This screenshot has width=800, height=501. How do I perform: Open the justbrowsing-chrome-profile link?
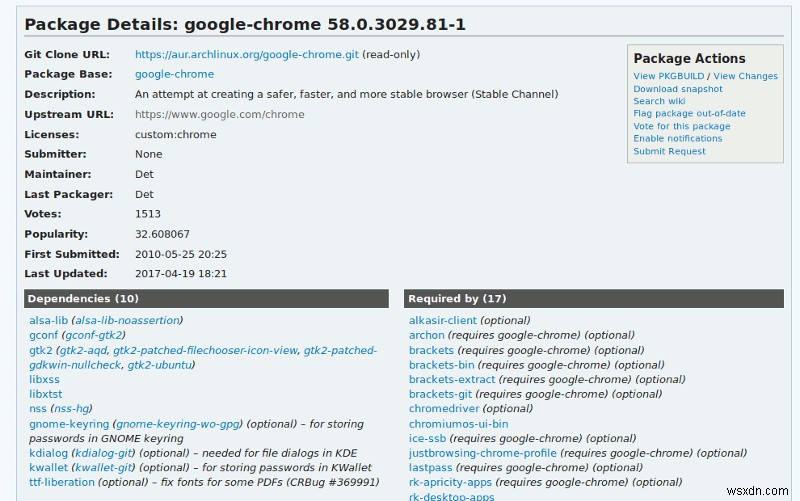(x=483, y=453)
